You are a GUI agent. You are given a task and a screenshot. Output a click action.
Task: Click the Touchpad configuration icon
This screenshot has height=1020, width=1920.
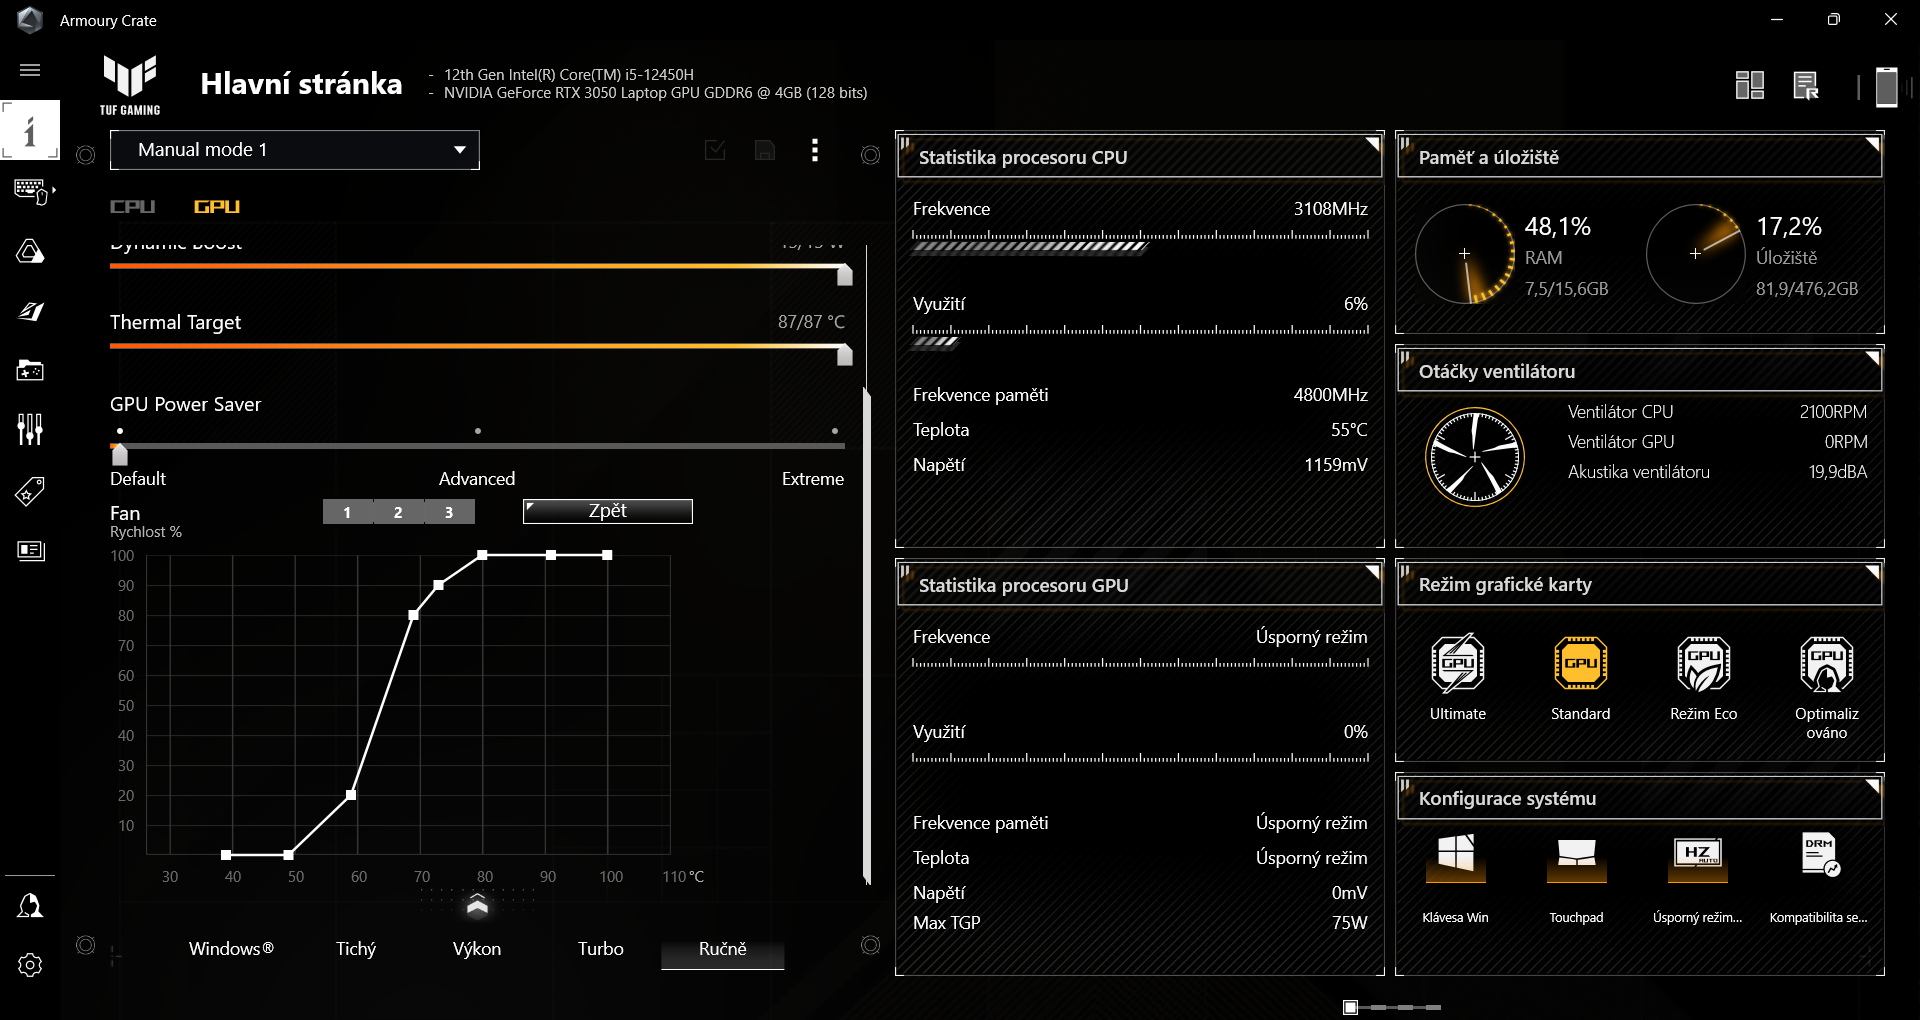pos(1576,857)
